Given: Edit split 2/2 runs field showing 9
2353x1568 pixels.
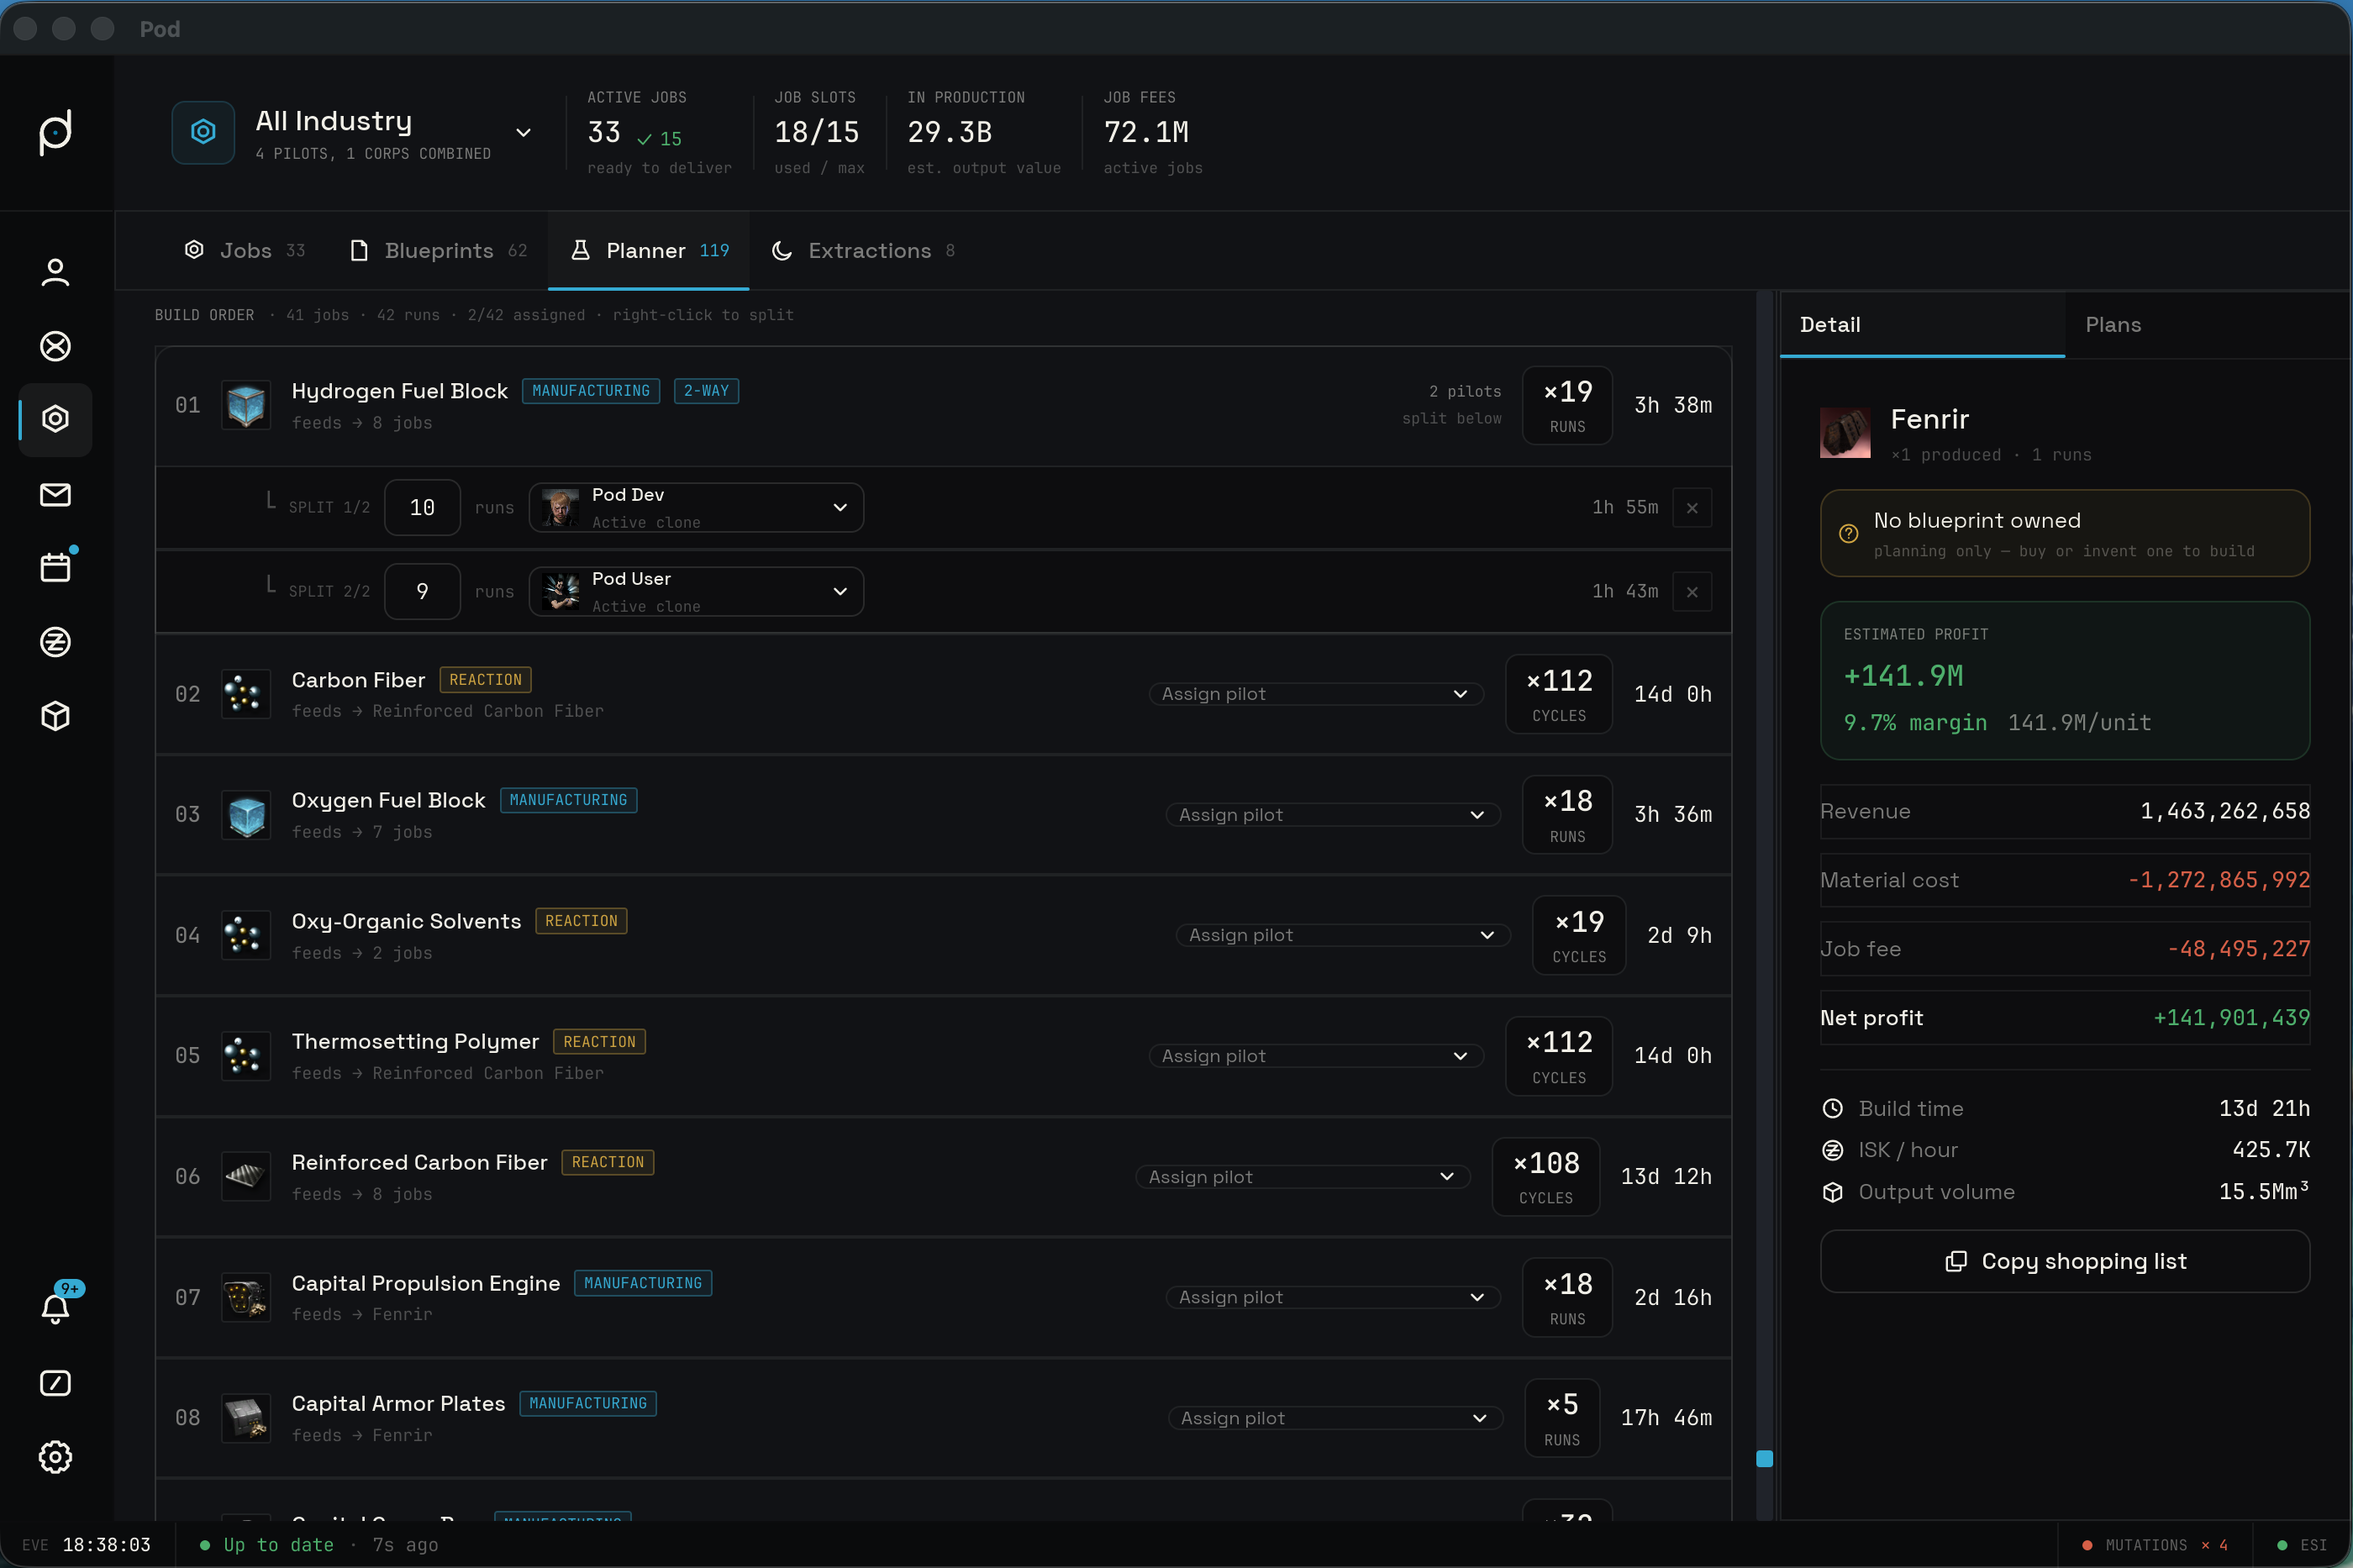Looking at the screenshot, I should pos(422,592).
